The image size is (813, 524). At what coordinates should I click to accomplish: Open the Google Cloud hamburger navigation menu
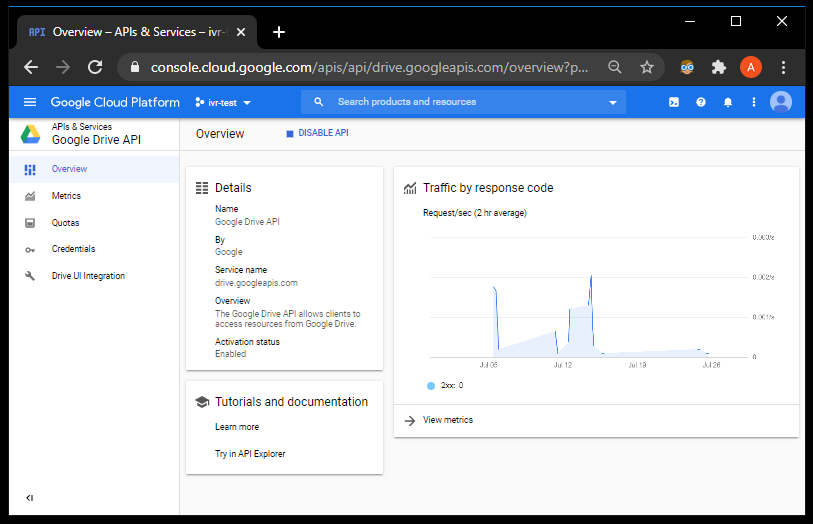click(30, 102)
